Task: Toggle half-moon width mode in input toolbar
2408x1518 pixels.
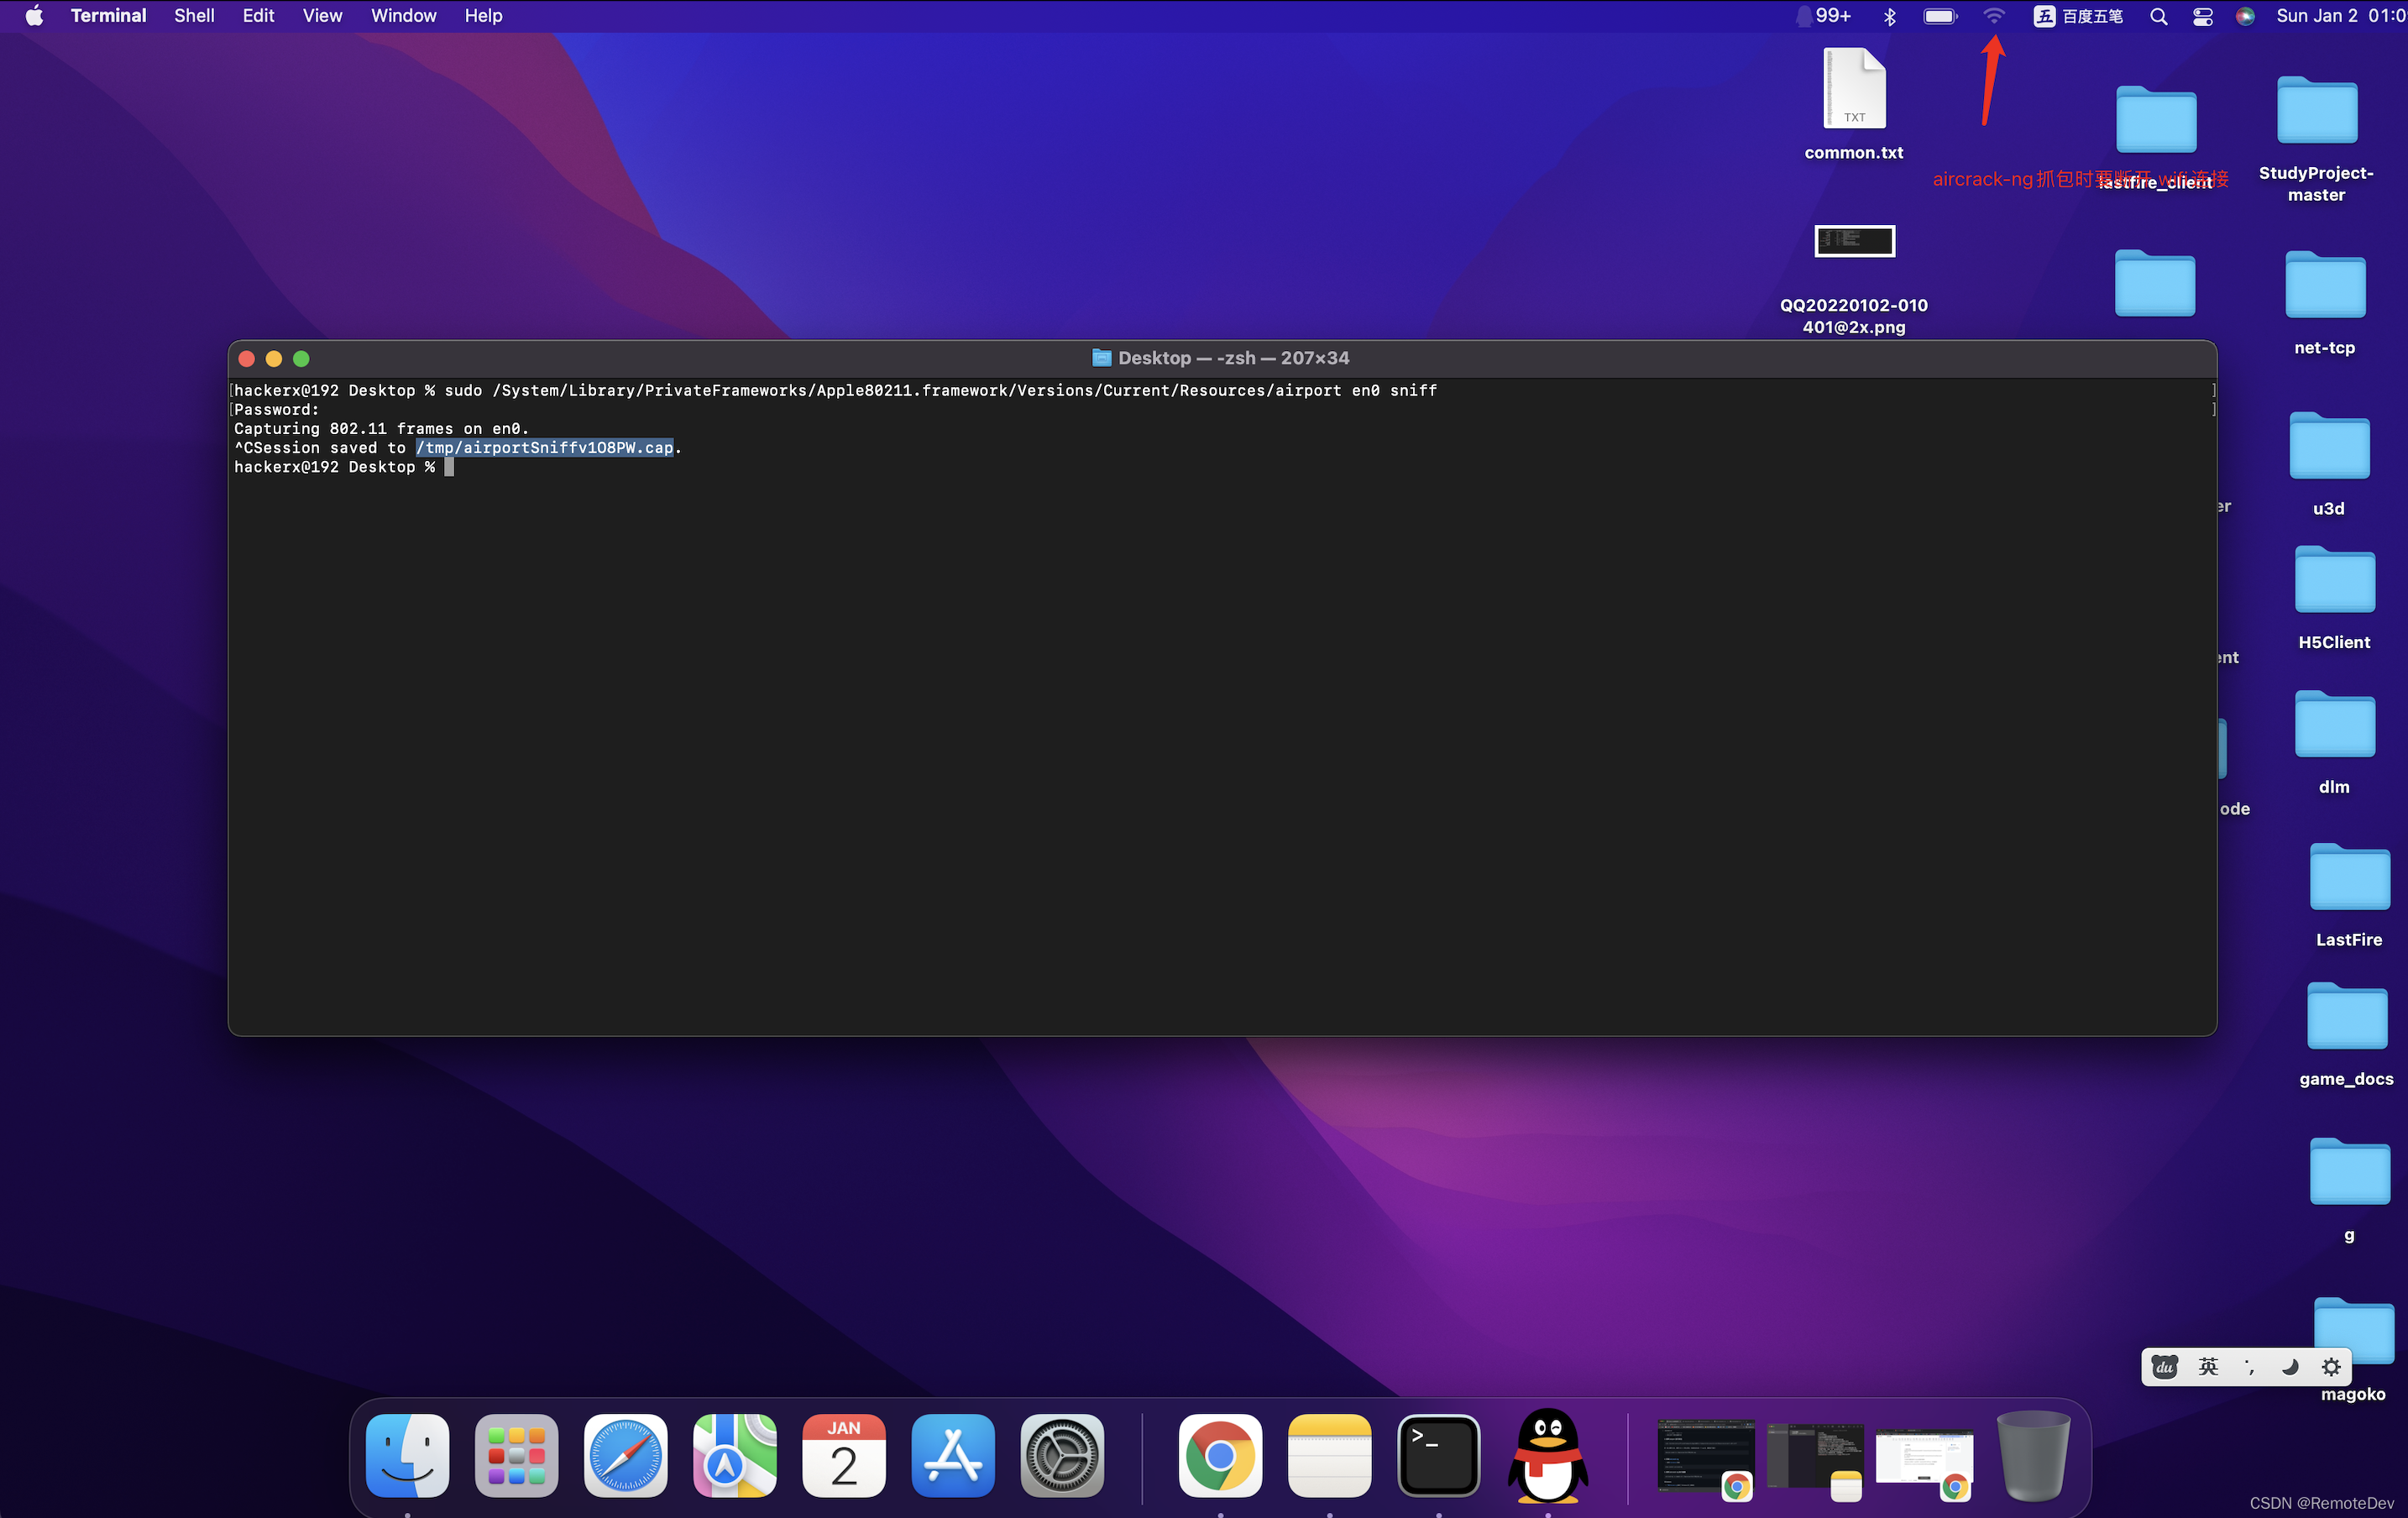Action: pos(2289,1367)
